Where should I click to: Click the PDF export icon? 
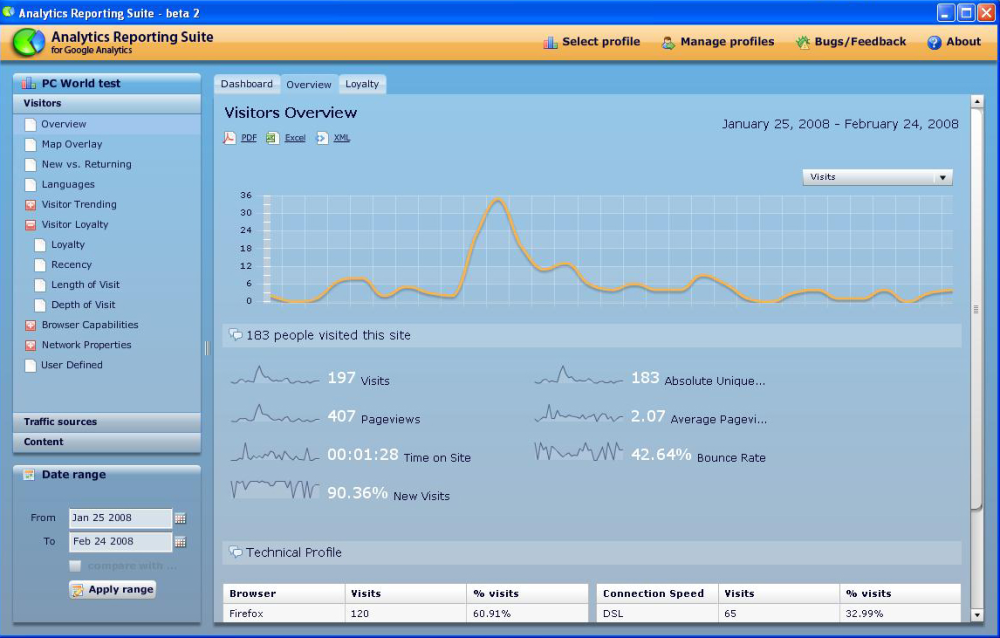[x=229, y=138]
